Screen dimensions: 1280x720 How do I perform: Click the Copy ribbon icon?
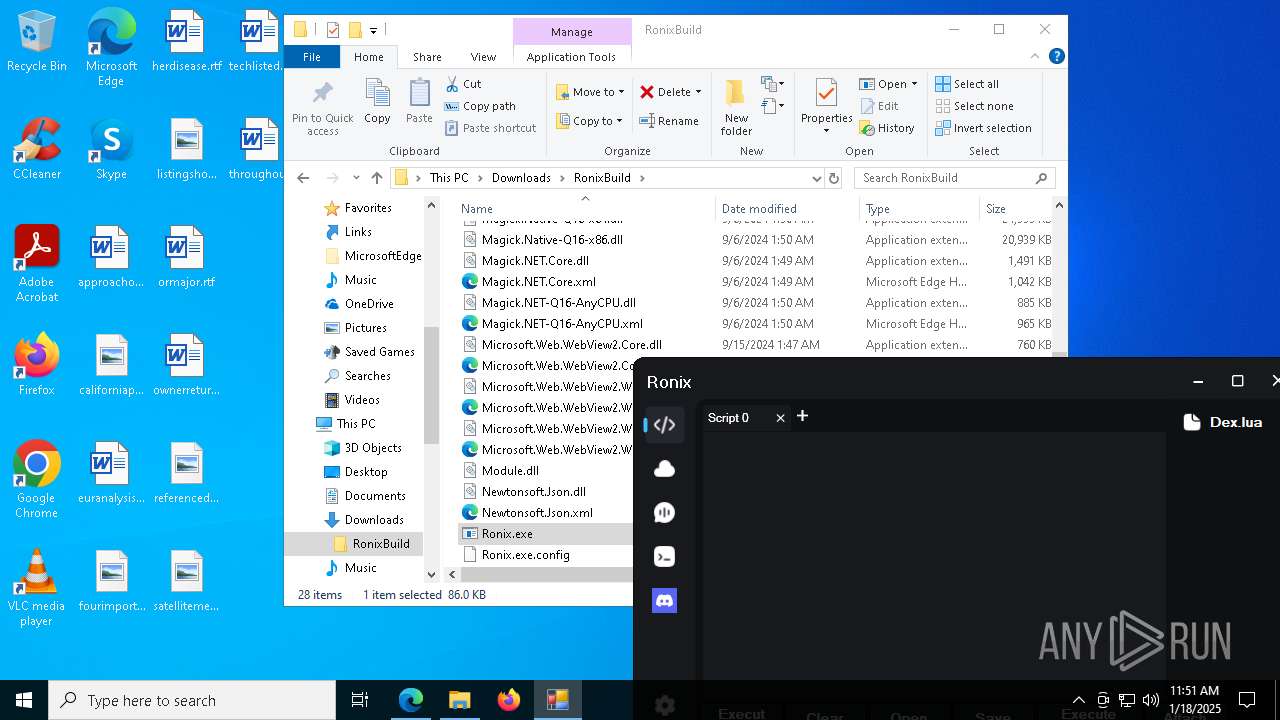point(377,102)
